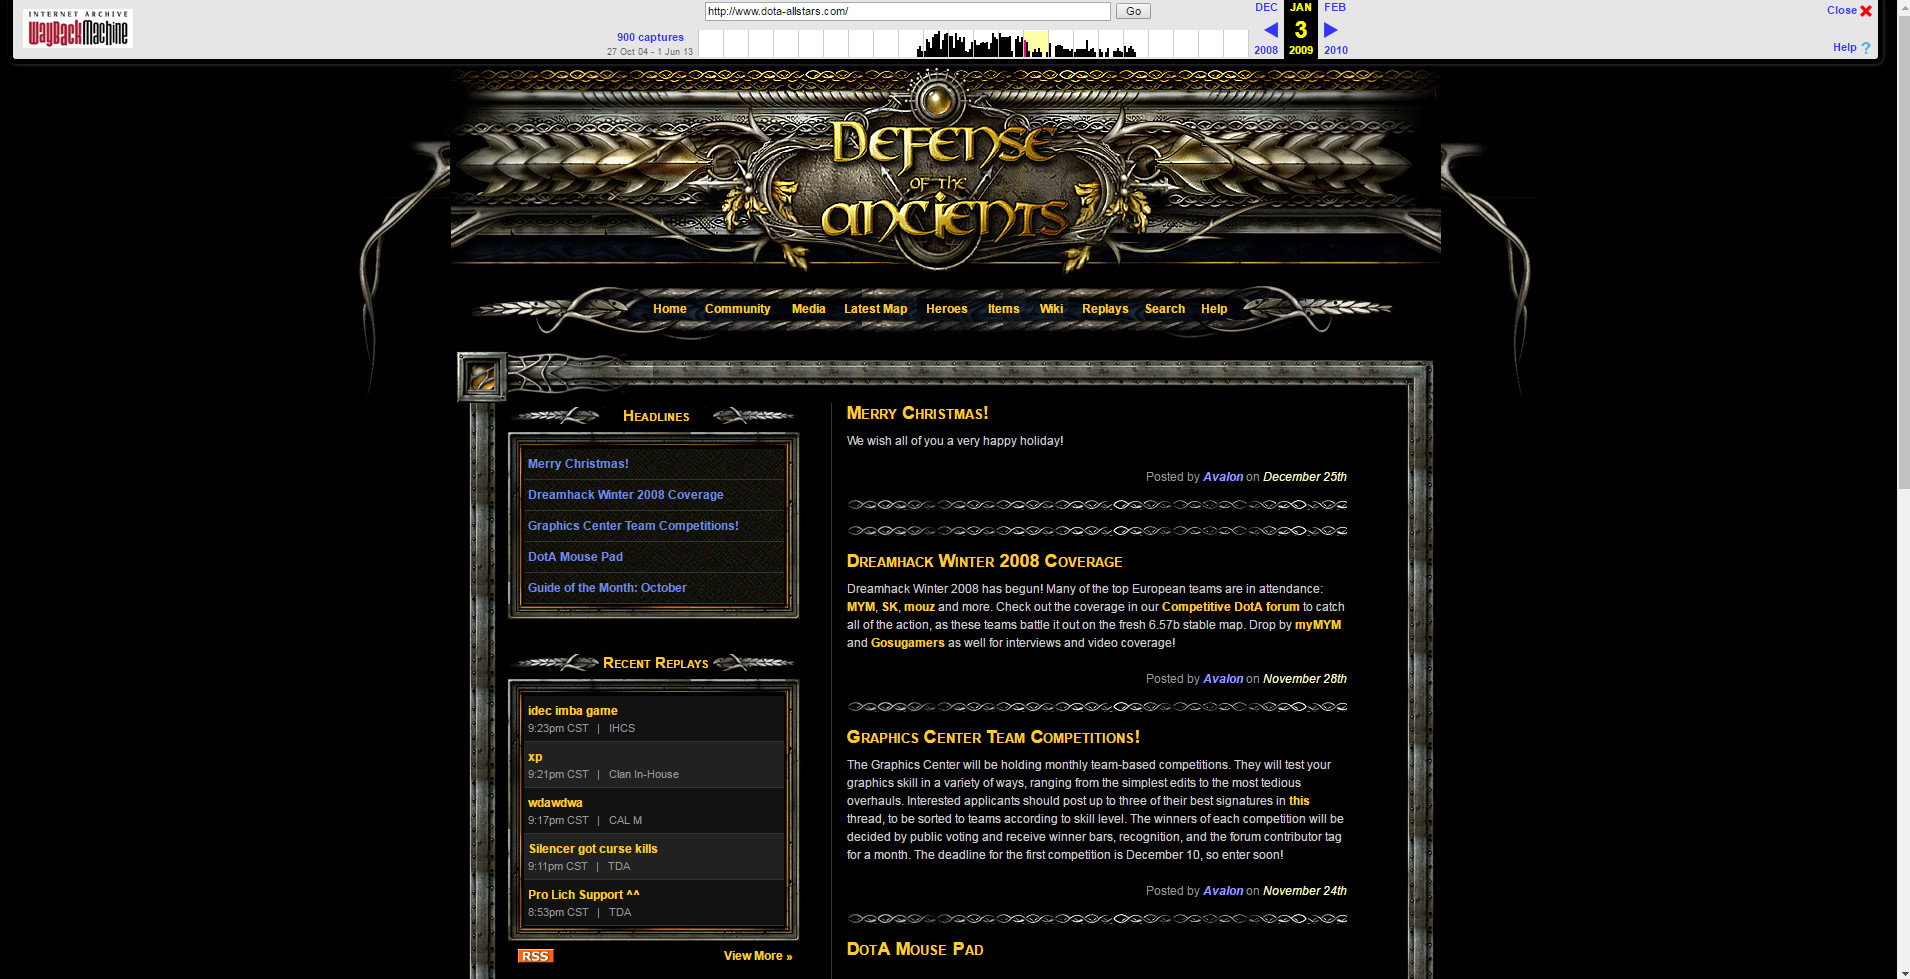
Task: Click Graphics Center Team Competitions! article title
Action: [993, 737]
